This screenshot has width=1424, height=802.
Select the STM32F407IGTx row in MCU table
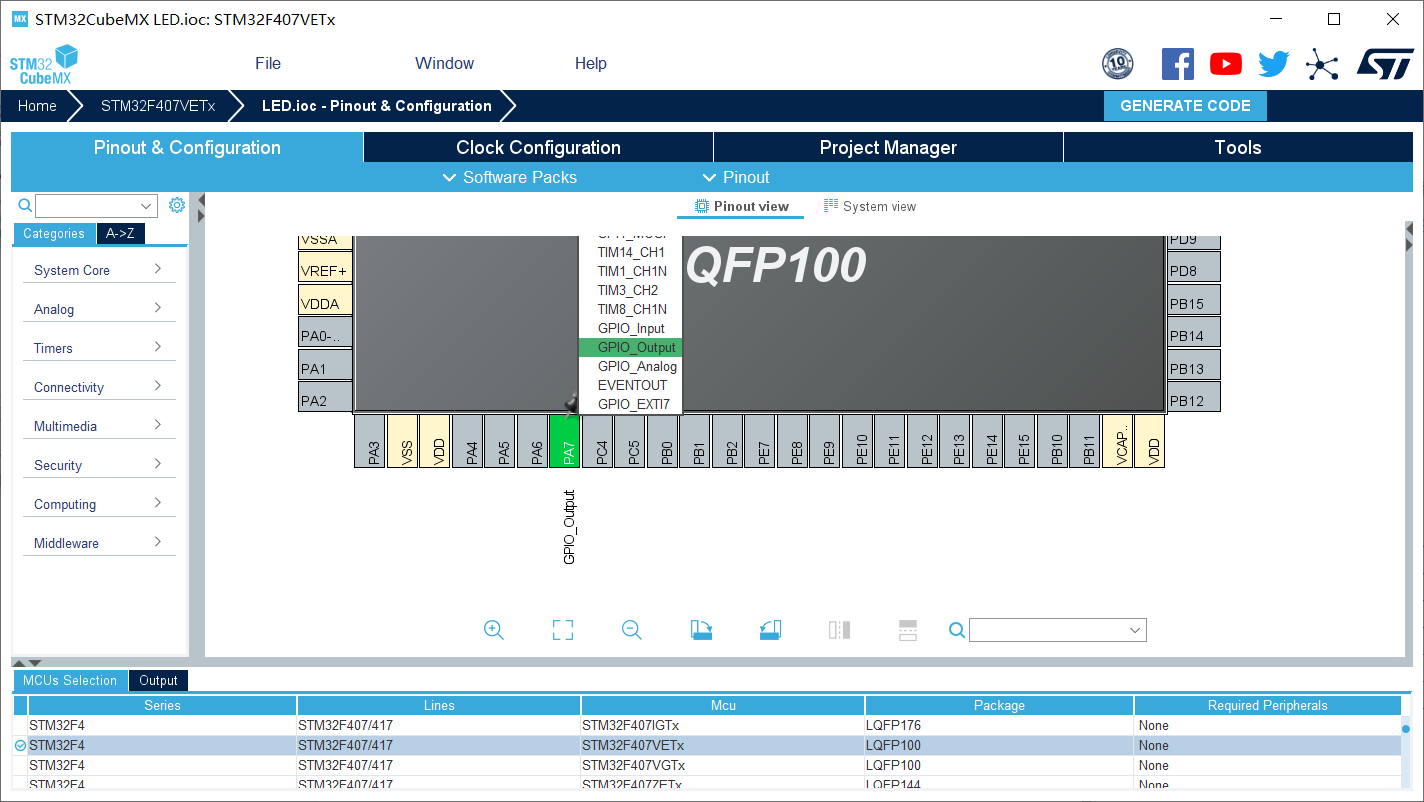pyautogui.click(x=707, y=725)
